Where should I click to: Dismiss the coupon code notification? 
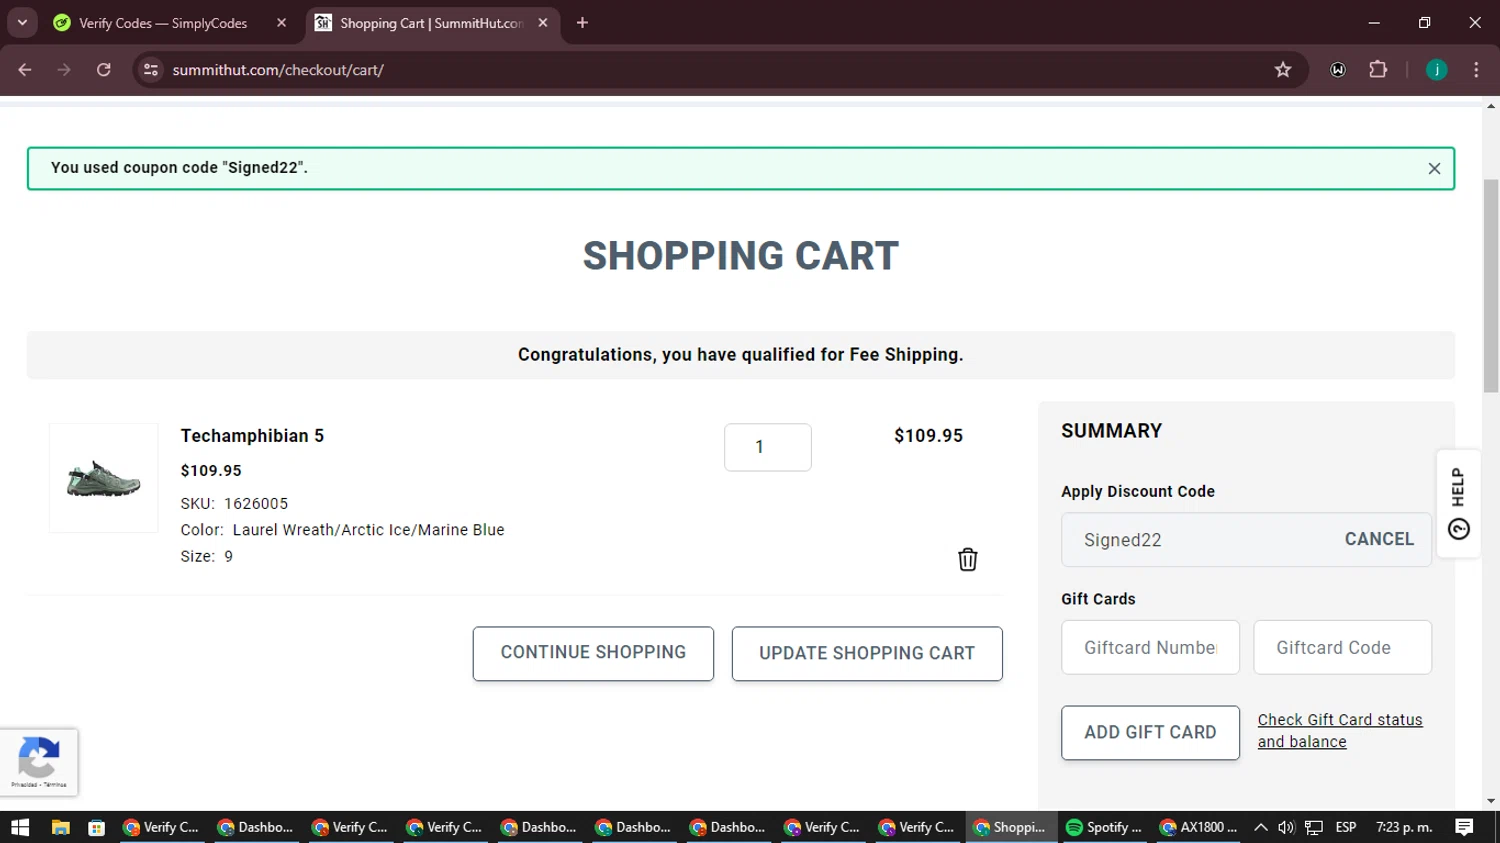coord(1434,169)
